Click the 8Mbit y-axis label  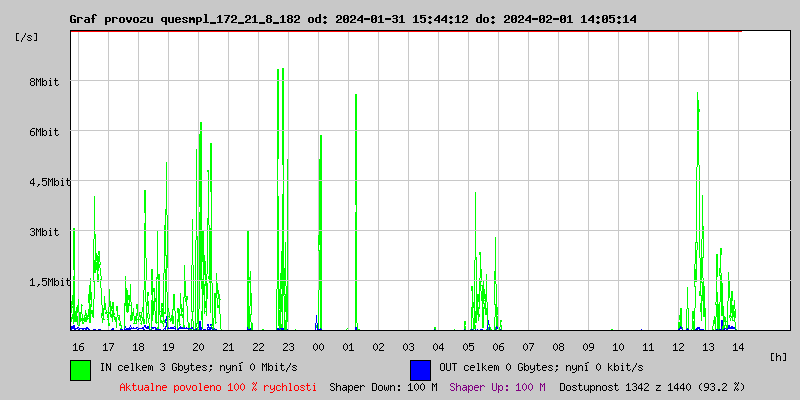pos(44,82)
